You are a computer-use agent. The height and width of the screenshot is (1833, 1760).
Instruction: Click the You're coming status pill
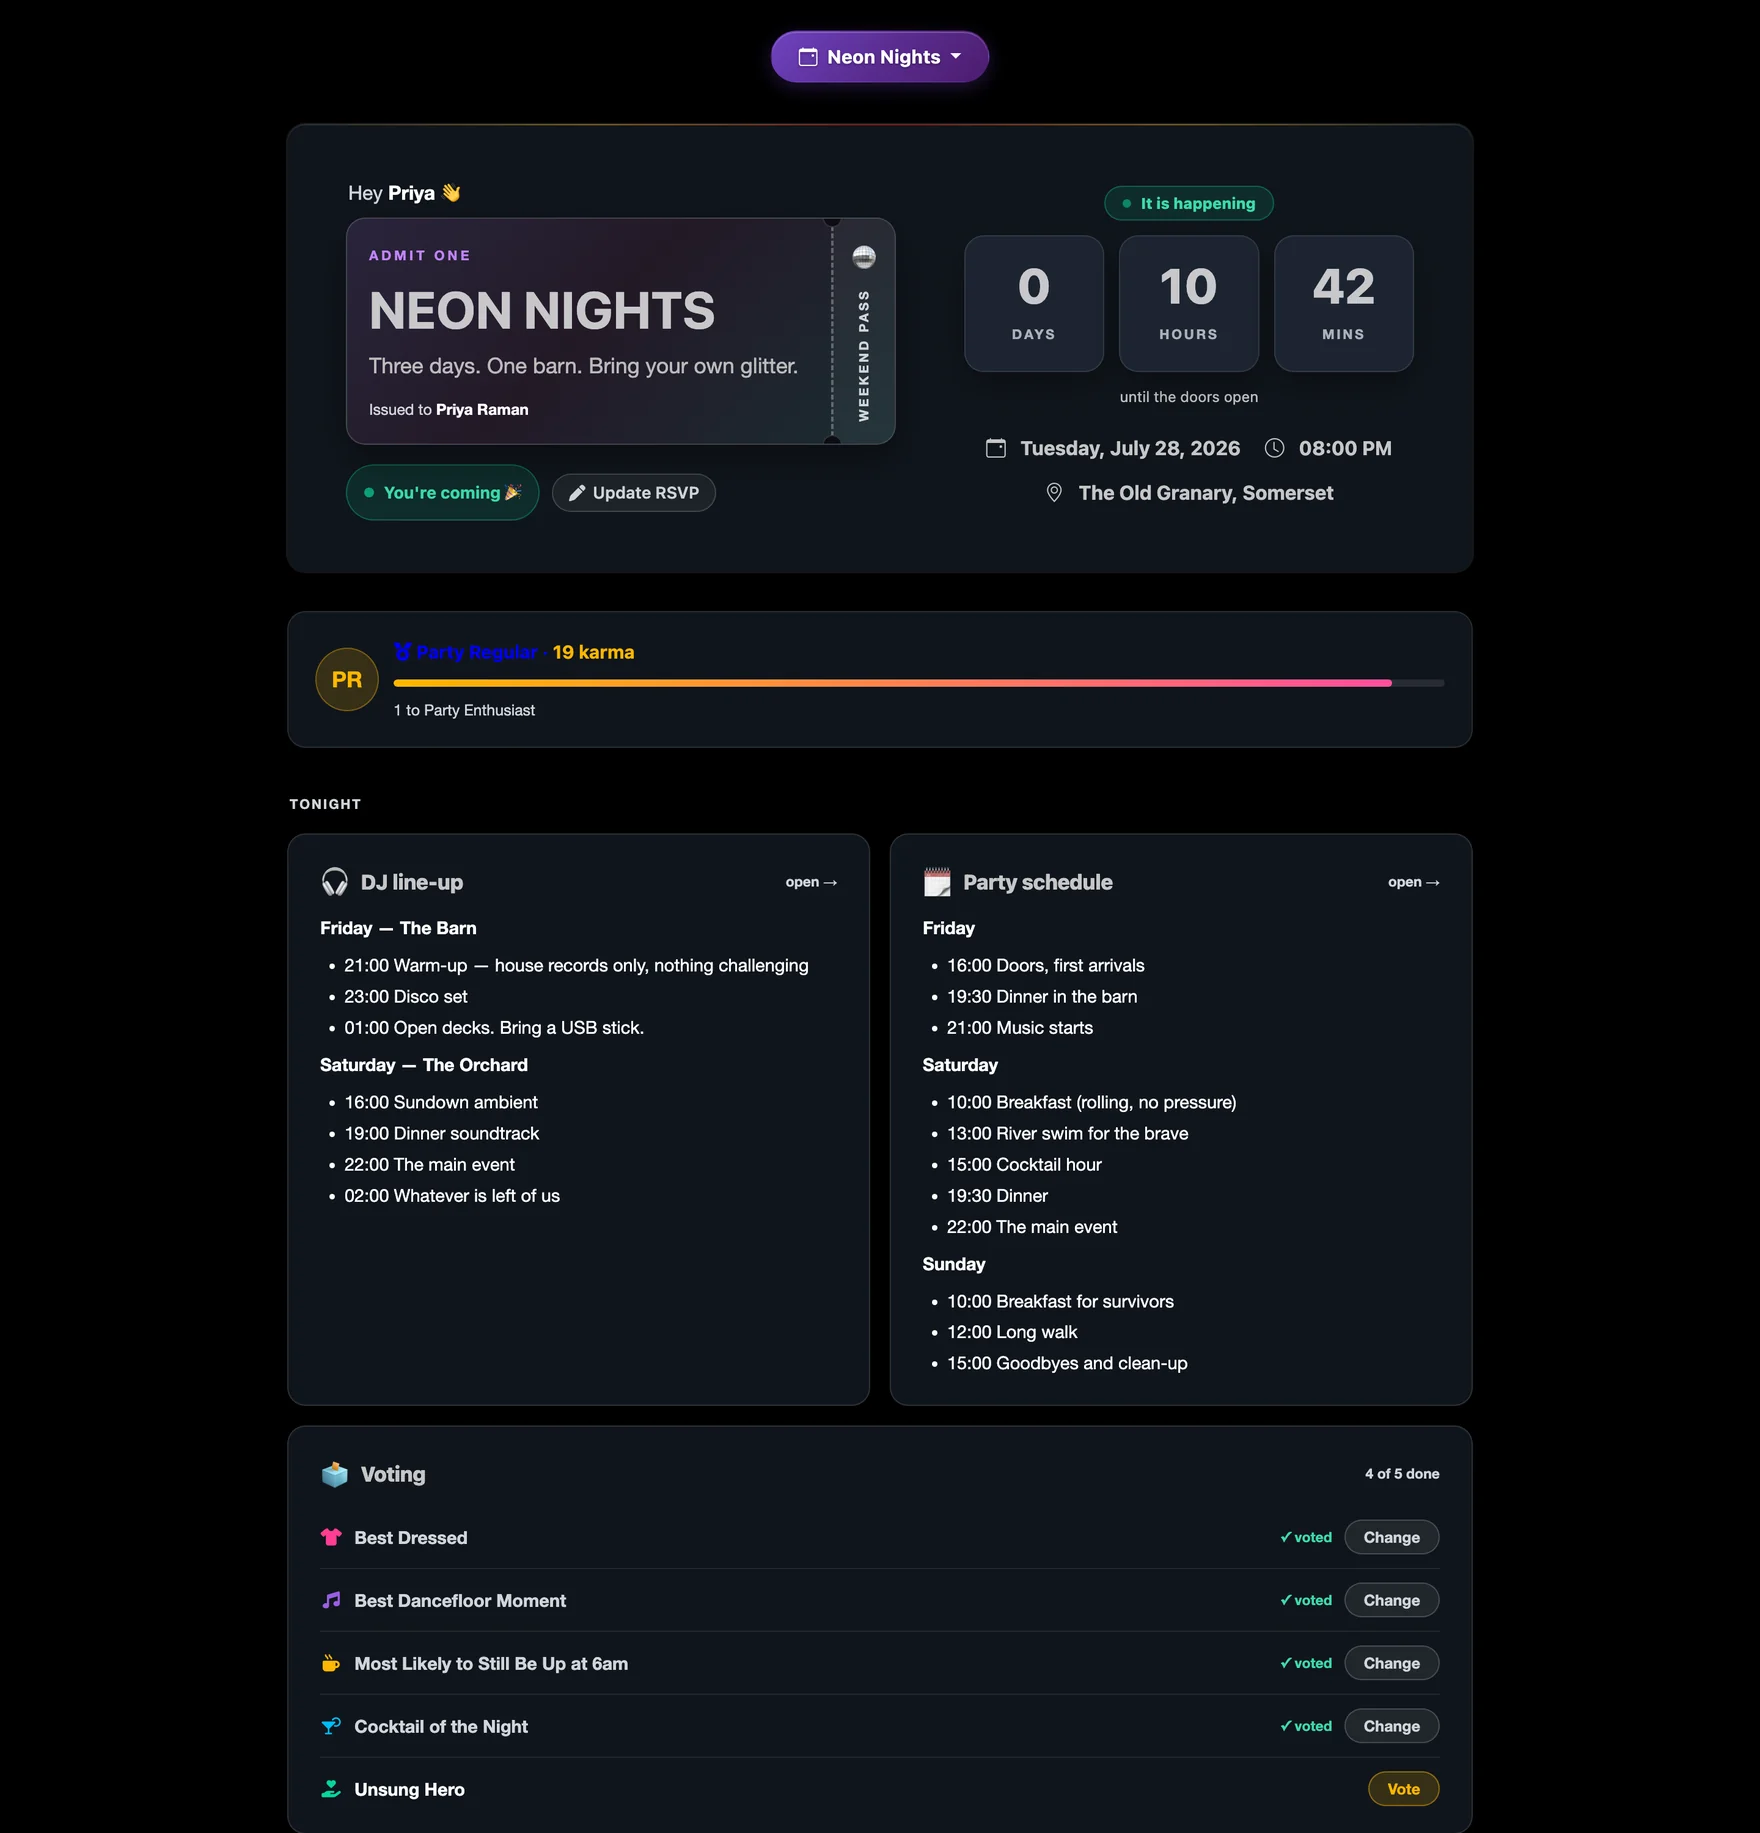click(x=442, y=493)
